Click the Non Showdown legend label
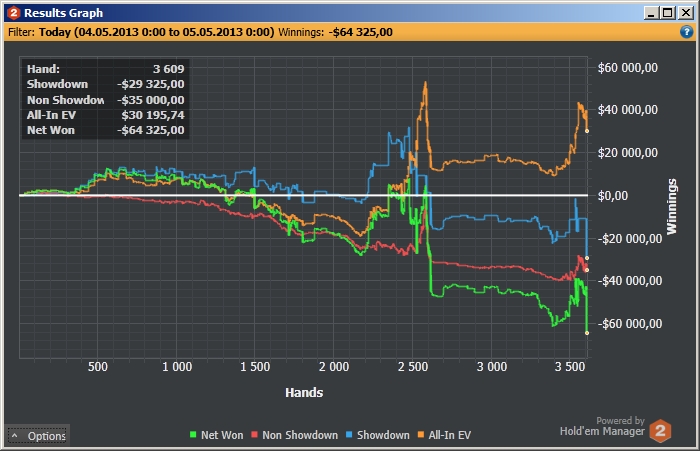The height and width of the screenshot is (451, 700). coord(300,435)
